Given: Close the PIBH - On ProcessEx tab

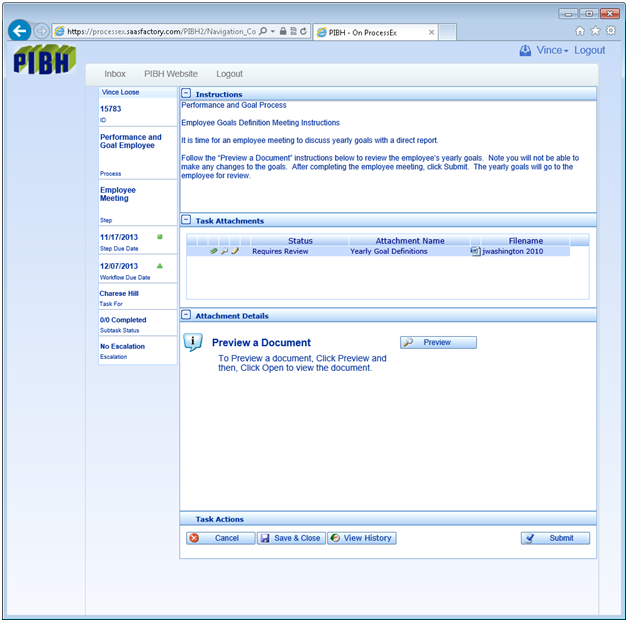Looking at the screenshot, I should point(431,32).
